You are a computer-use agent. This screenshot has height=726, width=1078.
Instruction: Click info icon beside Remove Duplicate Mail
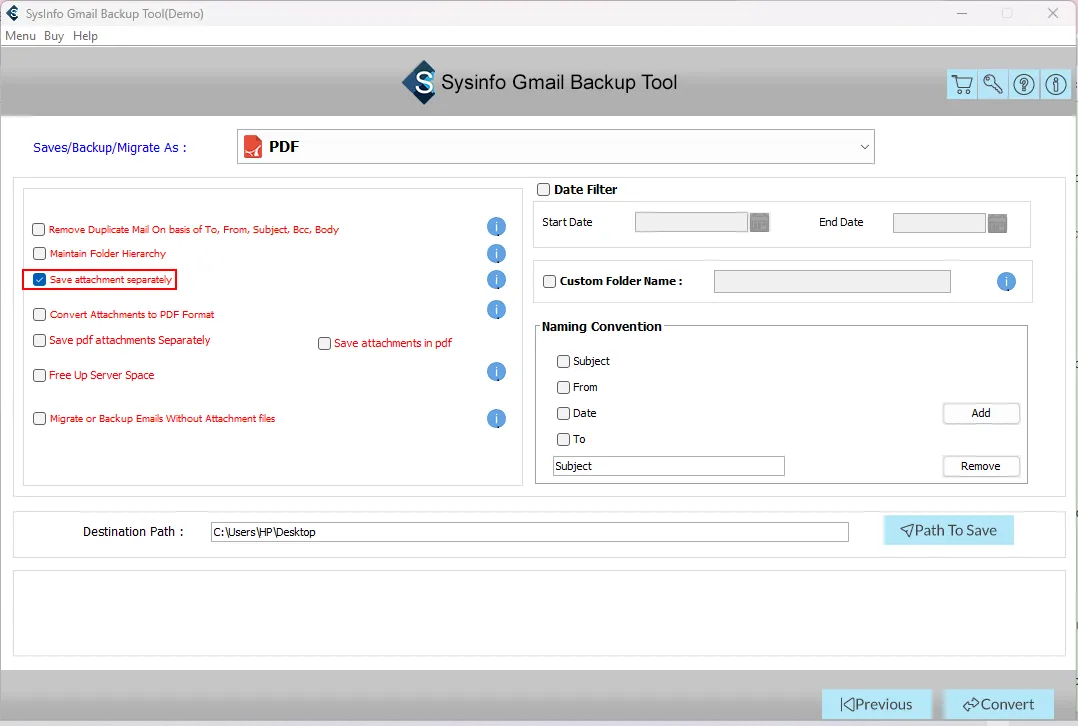(496, 227)
